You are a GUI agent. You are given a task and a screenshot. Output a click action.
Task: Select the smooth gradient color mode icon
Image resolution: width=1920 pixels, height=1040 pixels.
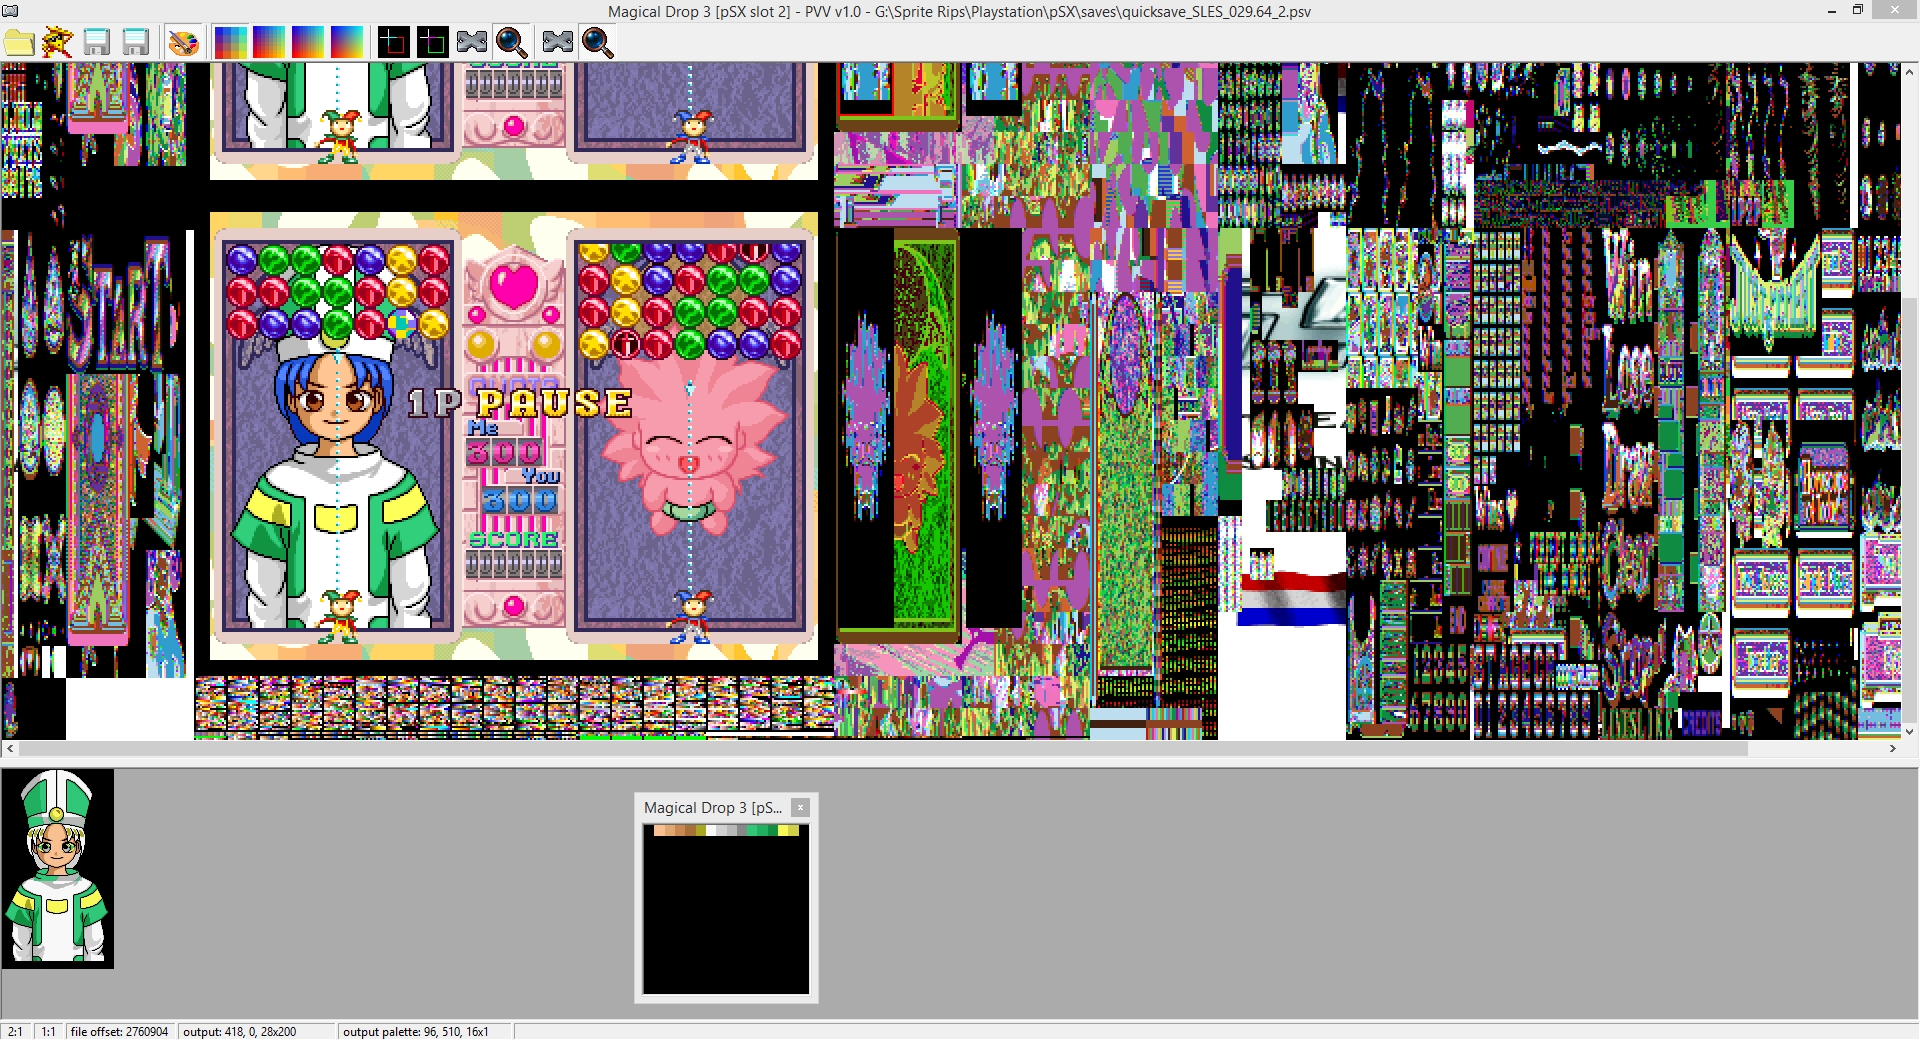pyautogui.click(x=347, y=43)
